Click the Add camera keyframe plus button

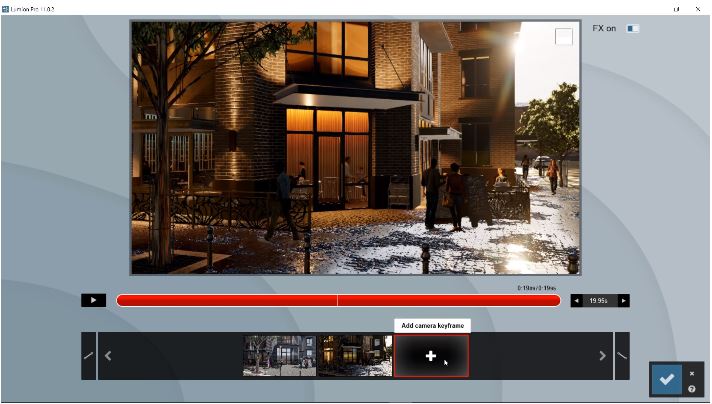[x=431, y=356]
